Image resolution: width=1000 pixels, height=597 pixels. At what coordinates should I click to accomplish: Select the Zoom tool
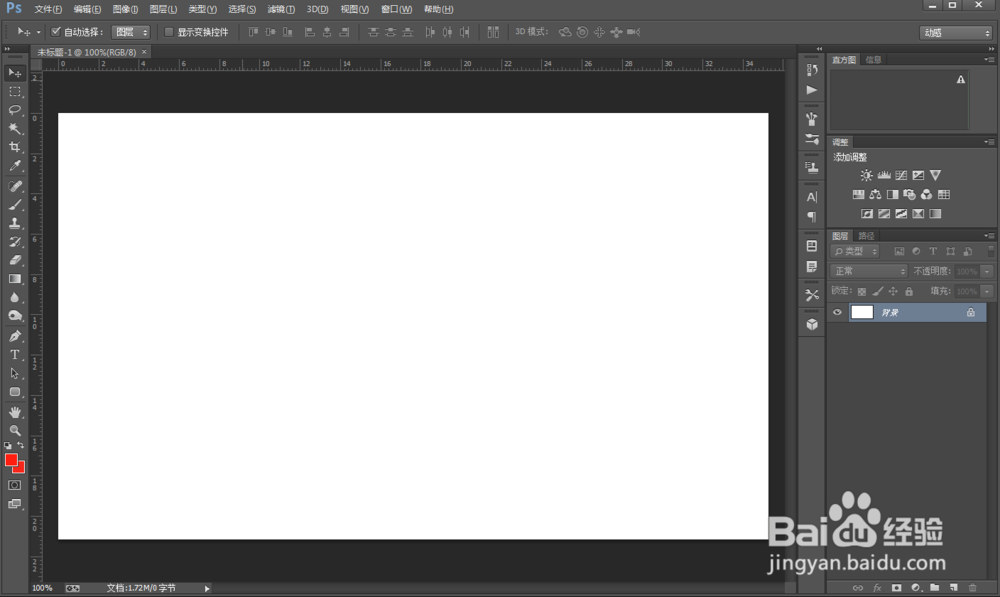(15, 431)
